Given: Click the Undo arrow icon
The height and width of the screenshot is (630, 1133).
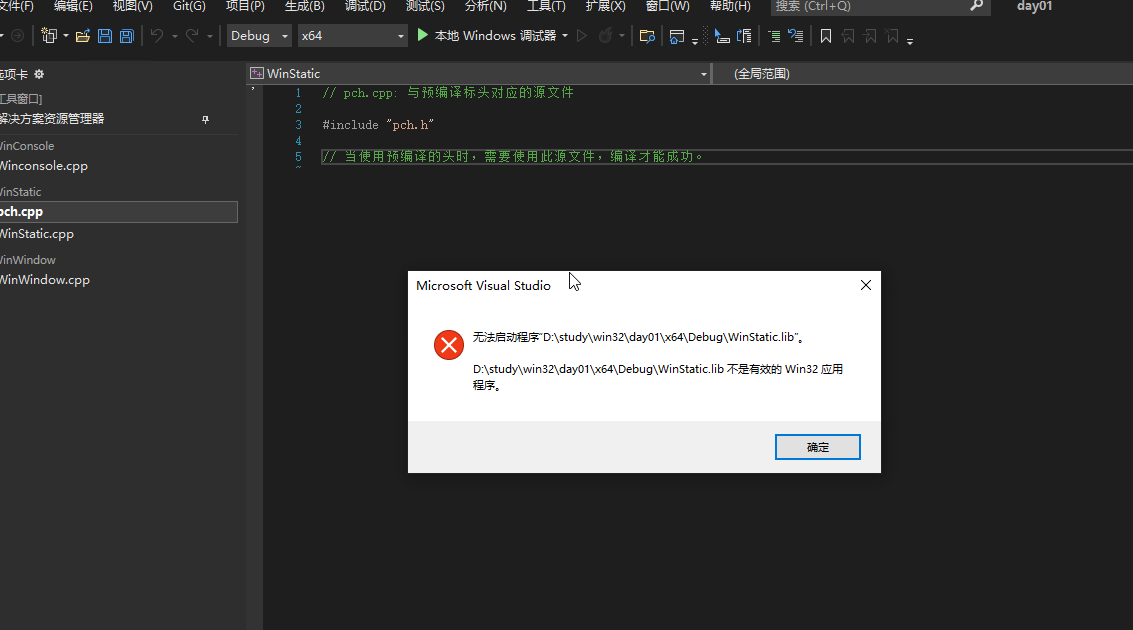Looking at the screenshot, I should pyautogui.click(x=157, y=35).
